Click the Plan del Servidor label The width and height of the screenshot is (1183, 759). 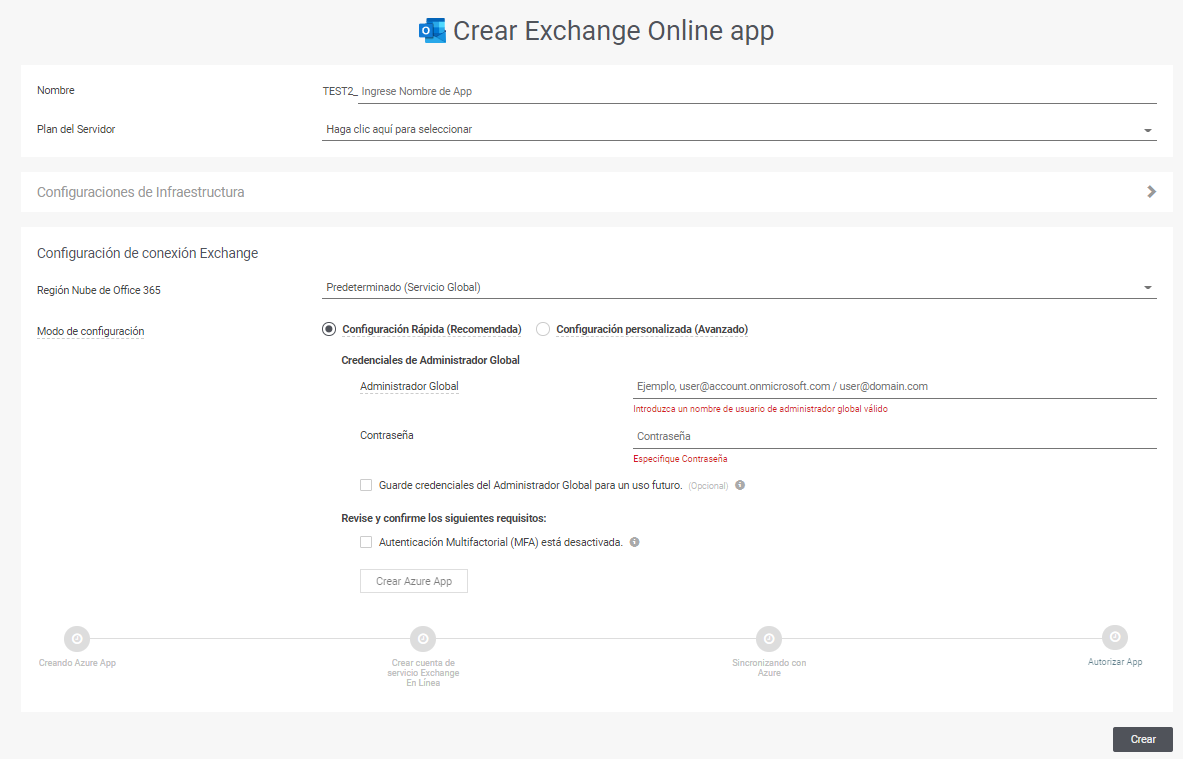pyautogui.click(x=76, y=129)
